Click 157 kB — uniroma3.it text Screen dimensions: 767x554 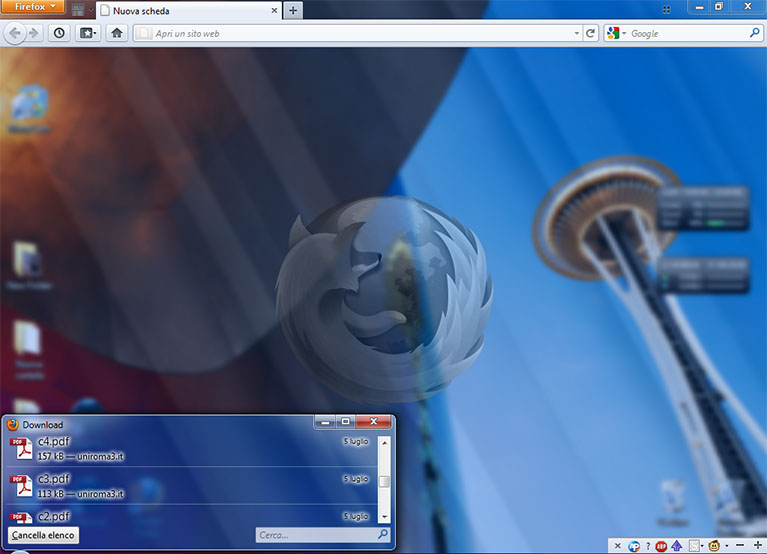[x=81, y=457]
